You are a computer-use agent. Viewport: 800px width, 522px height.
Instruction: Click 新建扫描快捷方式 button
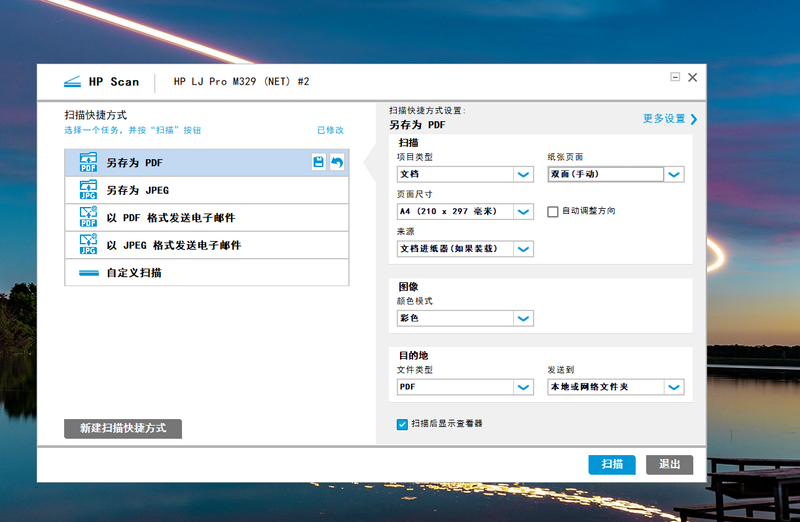pyautogui.click(x=123, y=428)
